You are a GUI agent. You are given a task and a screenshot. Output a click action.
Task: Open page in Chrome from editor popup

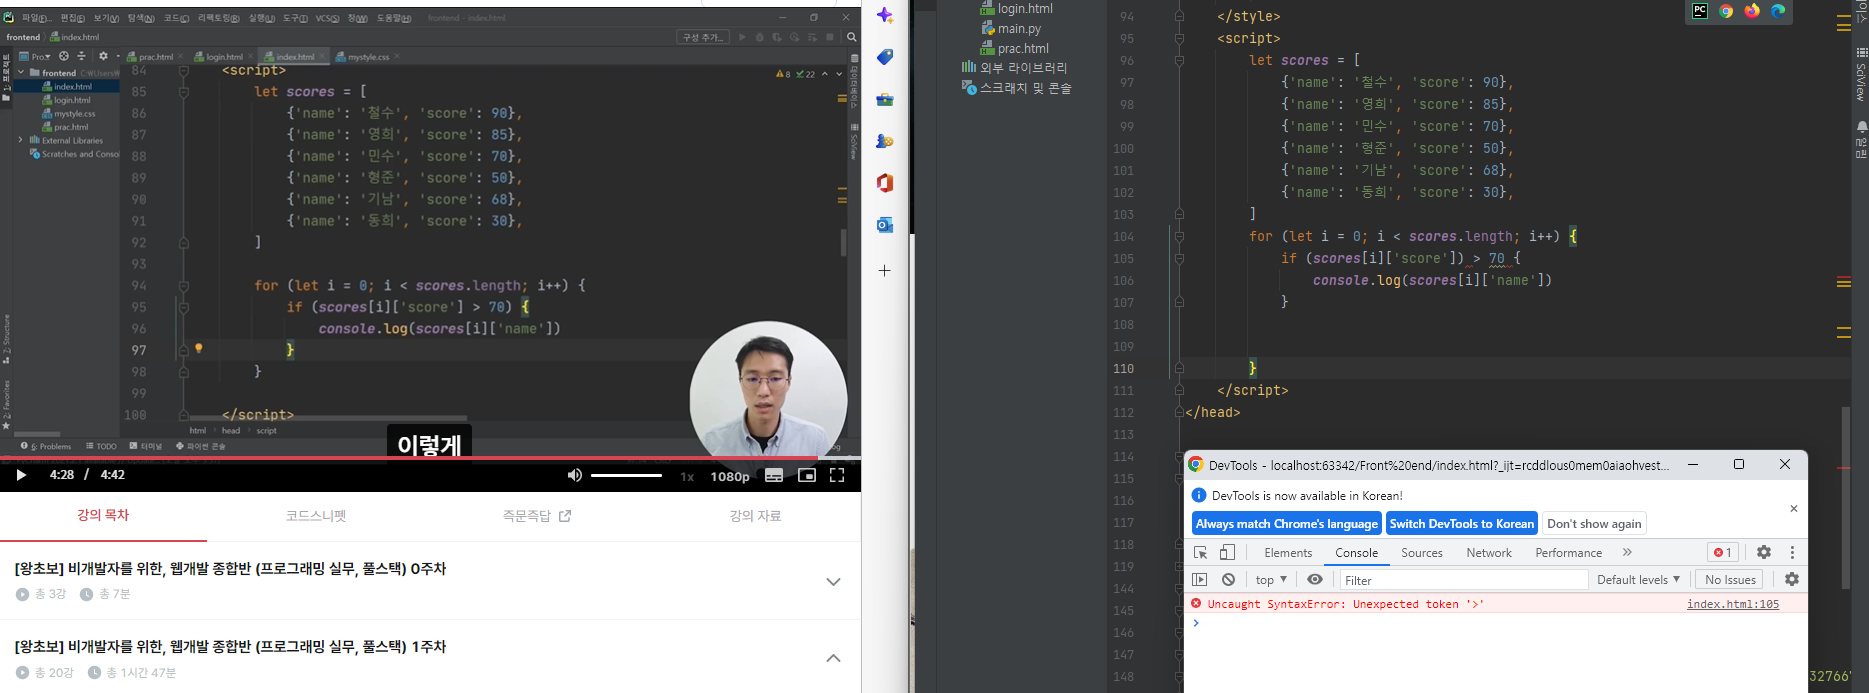click(x=1726, y=11)
